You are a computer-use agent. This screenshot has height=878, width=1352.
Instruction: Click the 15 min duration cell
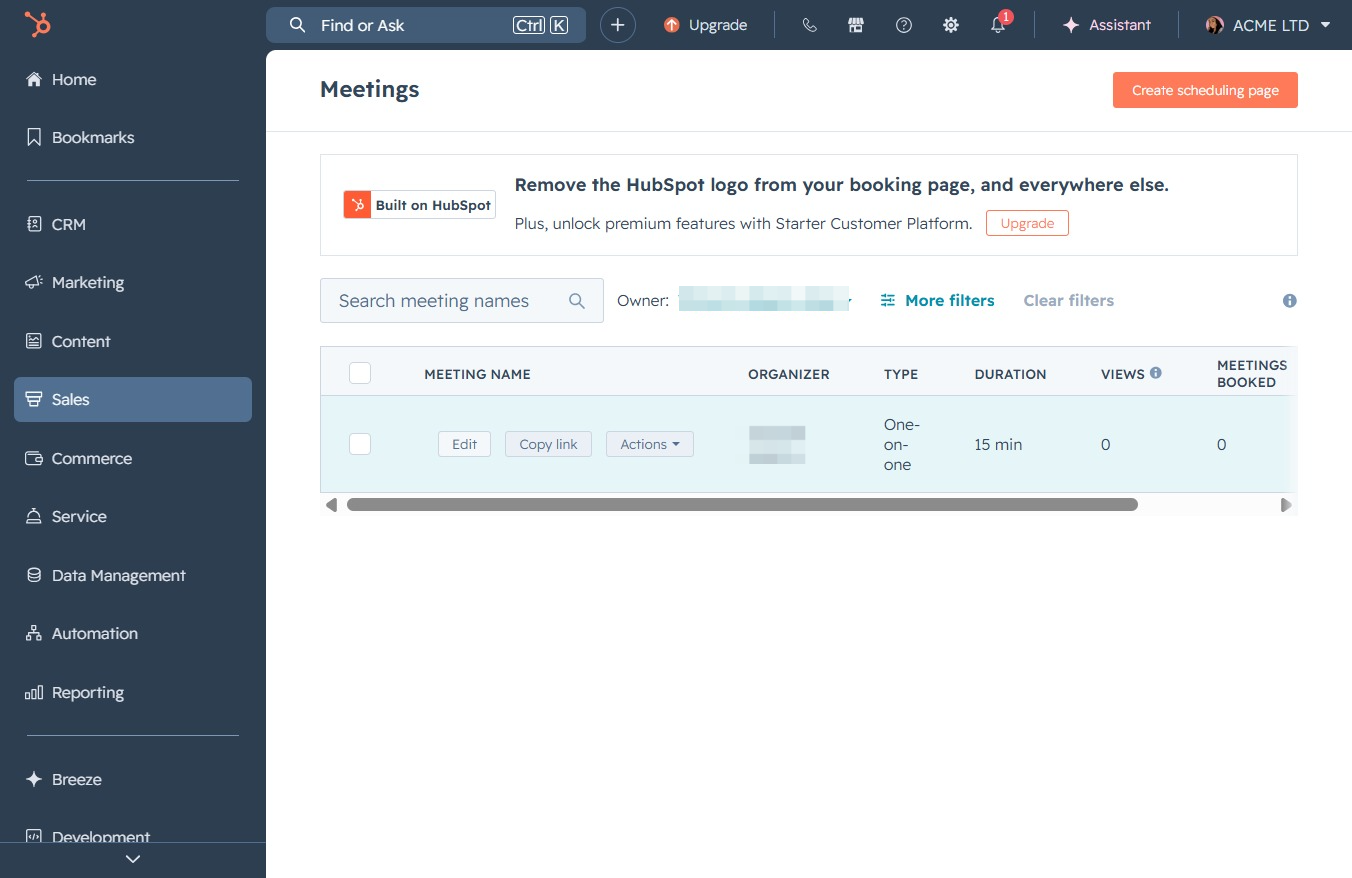click(998, 444)
